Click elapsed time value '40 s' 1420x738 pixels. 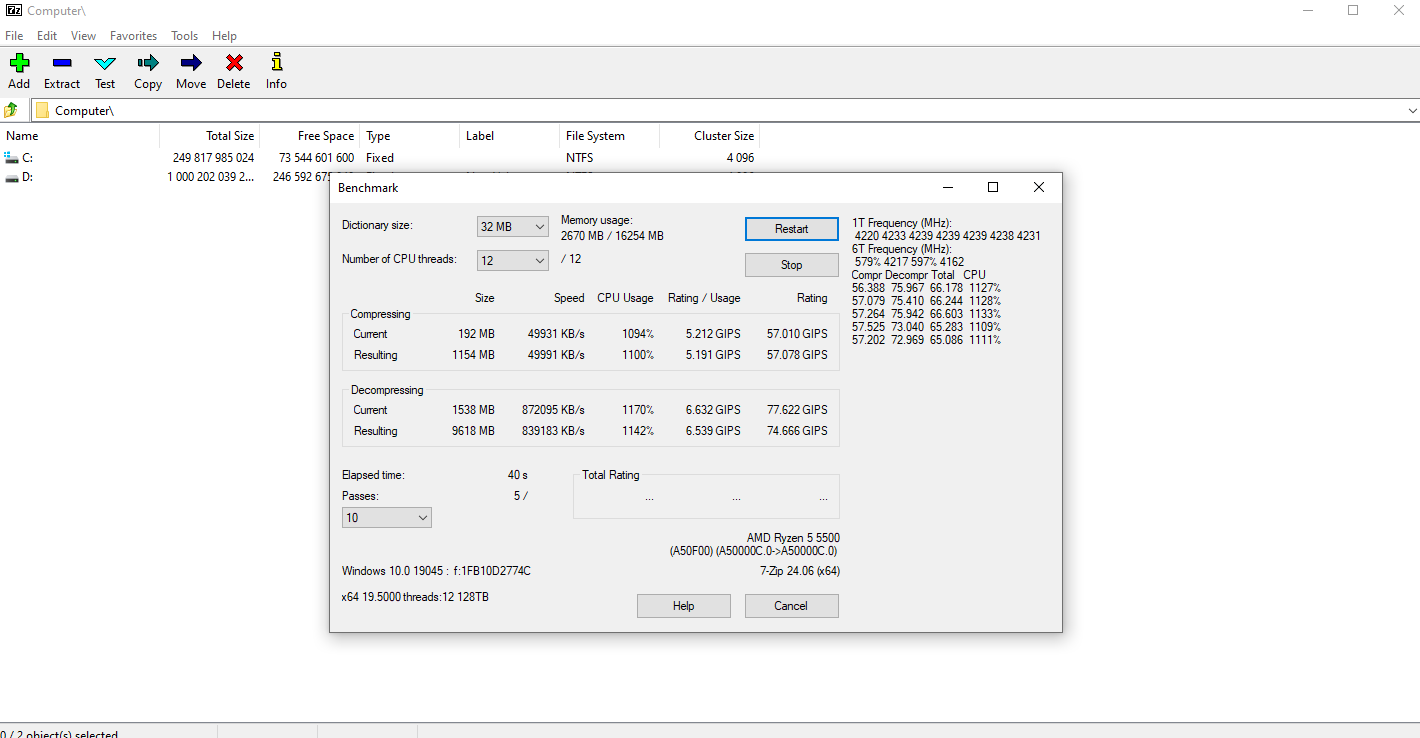(x=517, y=475)
